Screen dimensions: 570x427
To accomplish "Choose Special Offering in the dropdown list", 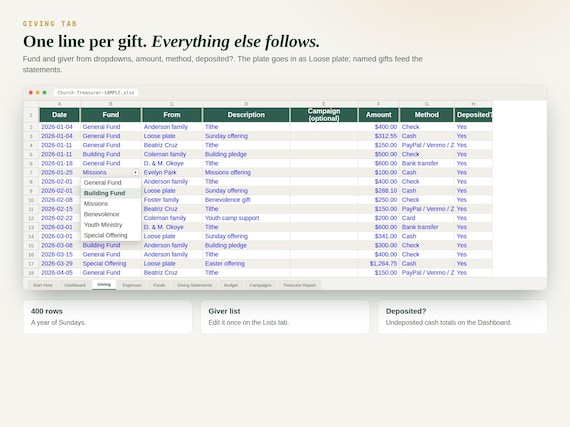I will [111, 235].
